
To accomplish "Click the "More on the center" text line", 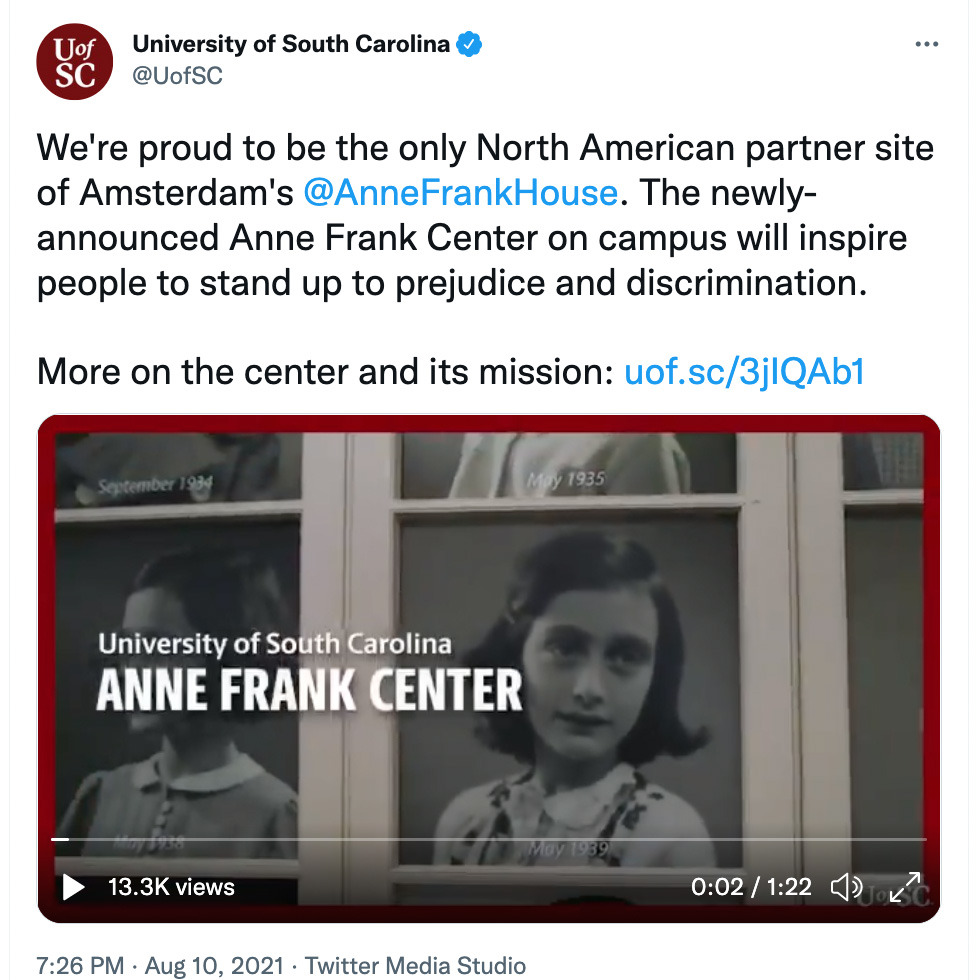I will click(x=325, y=372).
